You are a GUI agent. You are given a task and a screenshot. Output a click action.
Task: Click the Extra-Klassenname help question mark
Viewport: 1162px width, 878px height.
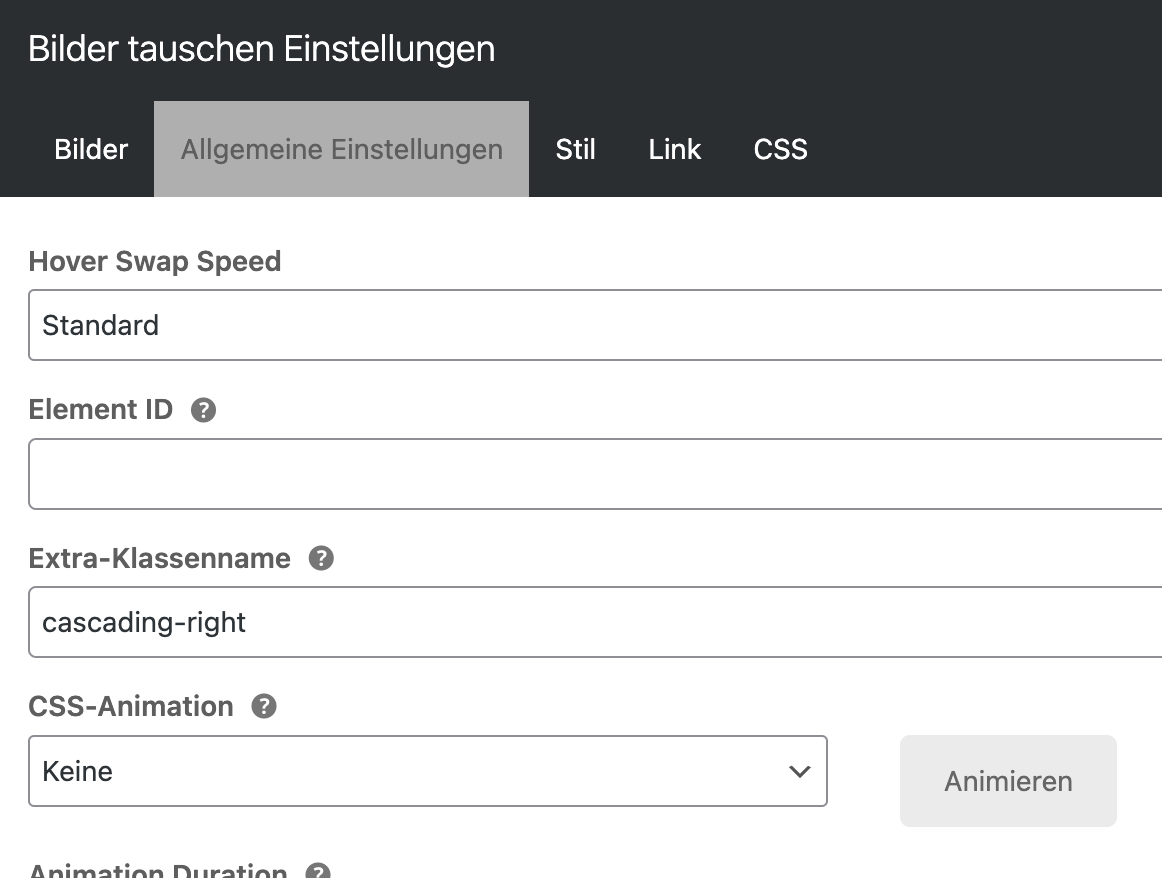click(321, 558)
